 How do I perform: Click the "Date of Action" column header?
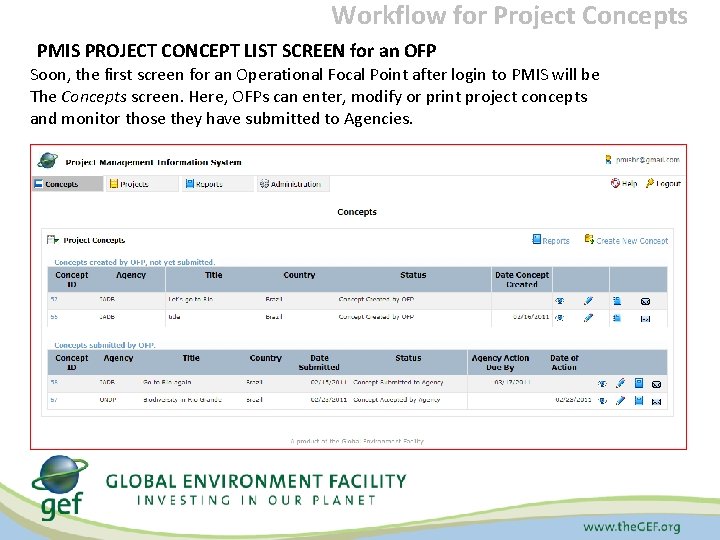pos(564,362)
